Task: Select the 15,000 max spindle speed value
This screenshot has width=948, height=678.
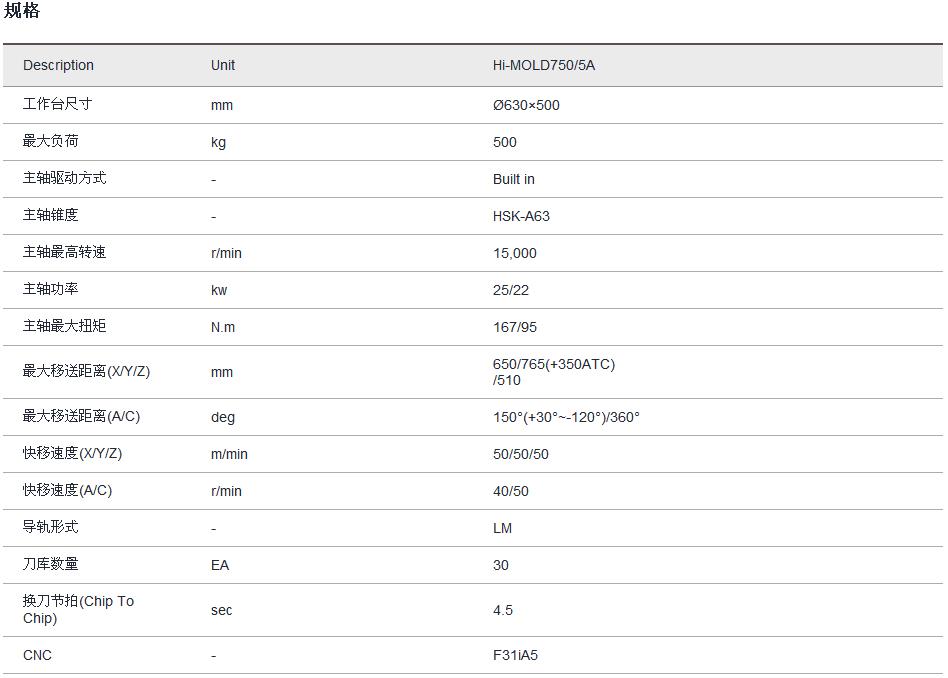Action: point(514,253)
